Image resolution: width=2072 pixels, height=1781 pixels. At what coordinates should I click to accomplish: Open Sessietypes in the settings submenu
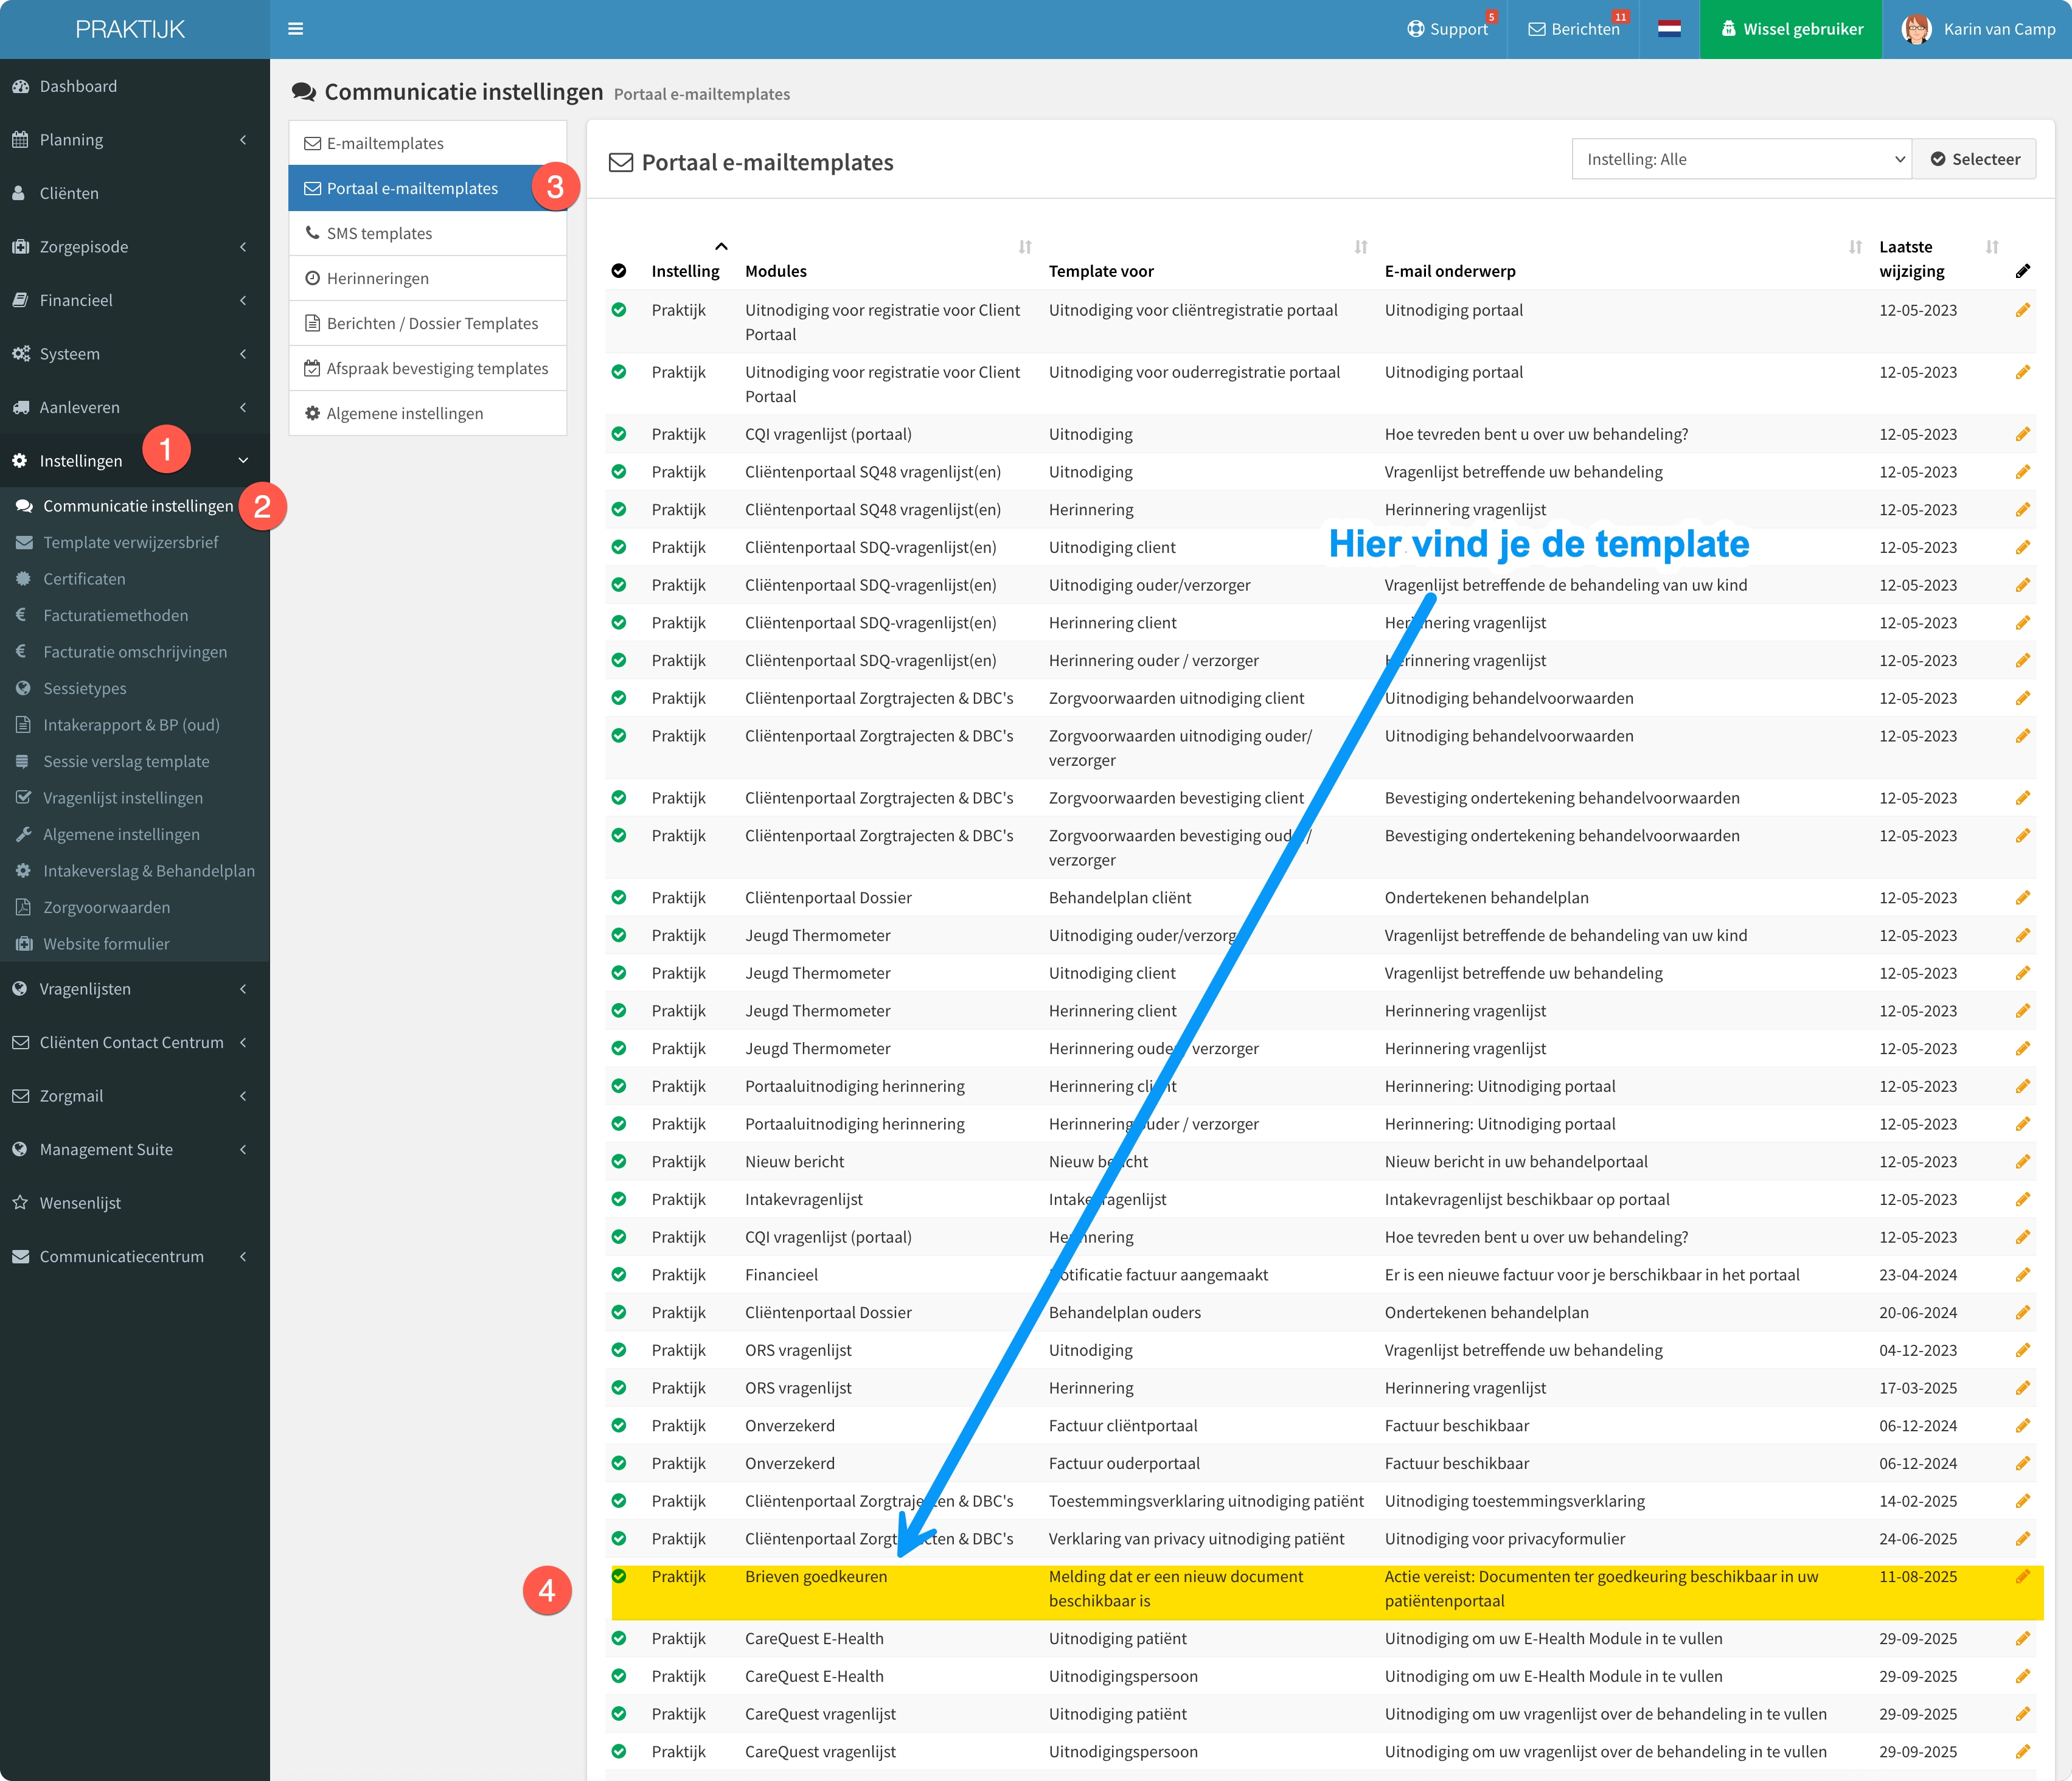tap(84, 688)
